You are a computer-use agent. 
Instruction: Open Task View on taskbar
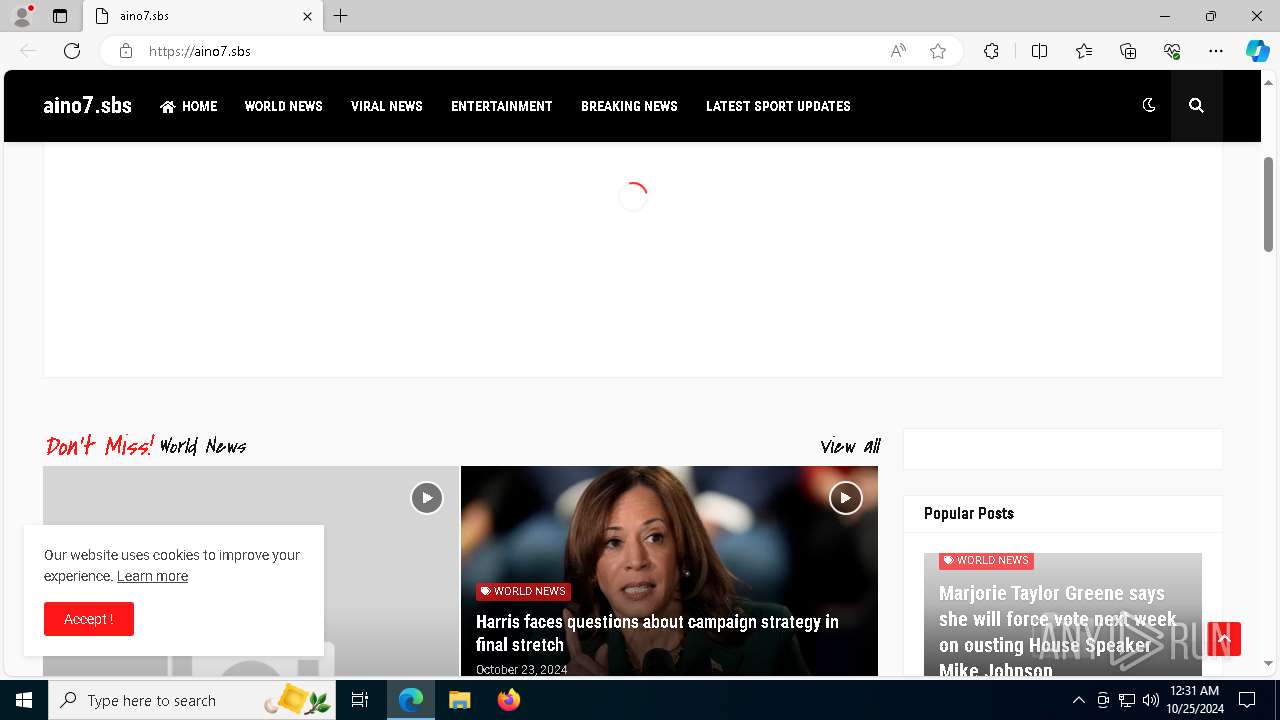[x=360, y=700]
